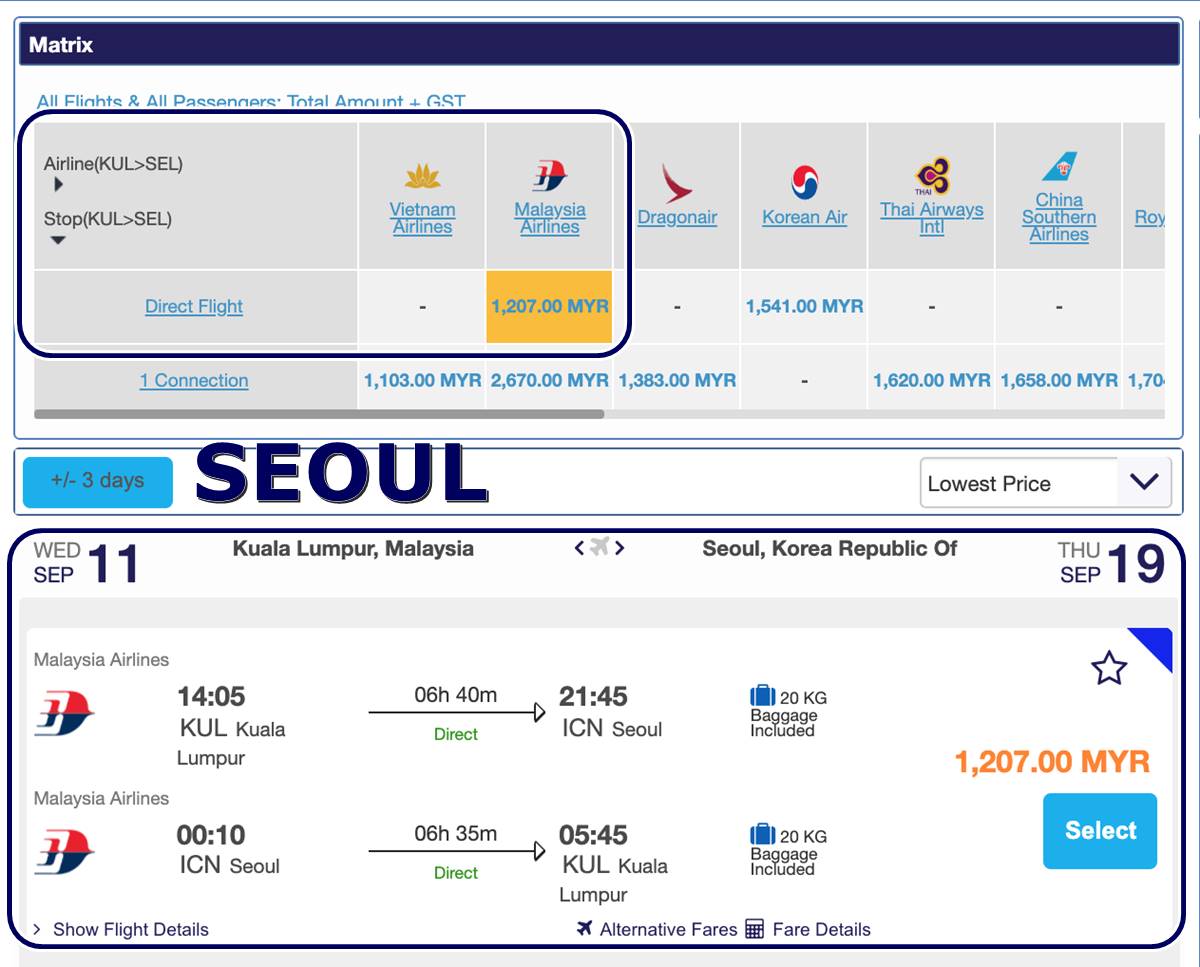This screenshot has height=967, width=1200.
Task: Click the 1,207.00 MYR orange price in flight card
Action: pos(1052,761)
